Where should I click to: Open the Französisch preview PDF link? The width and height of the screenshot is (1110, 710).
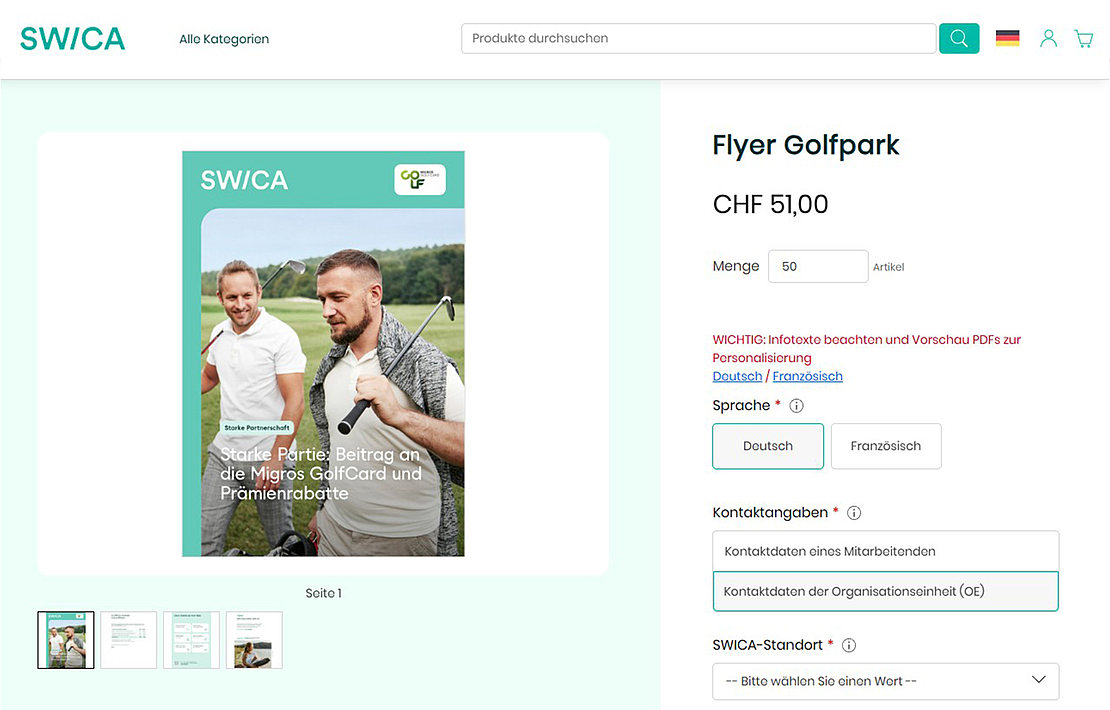pos(807,376)
